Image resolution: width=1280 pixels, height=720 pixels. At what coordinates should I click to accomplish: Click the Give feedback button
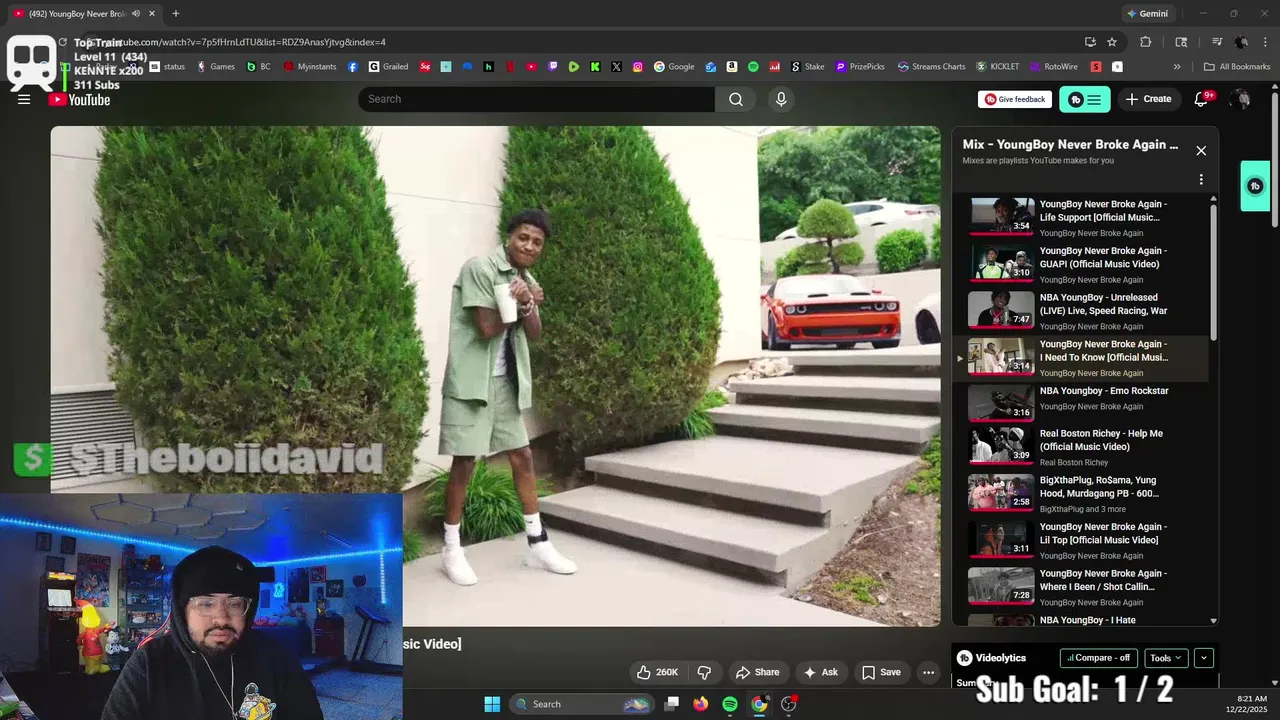1015,99
